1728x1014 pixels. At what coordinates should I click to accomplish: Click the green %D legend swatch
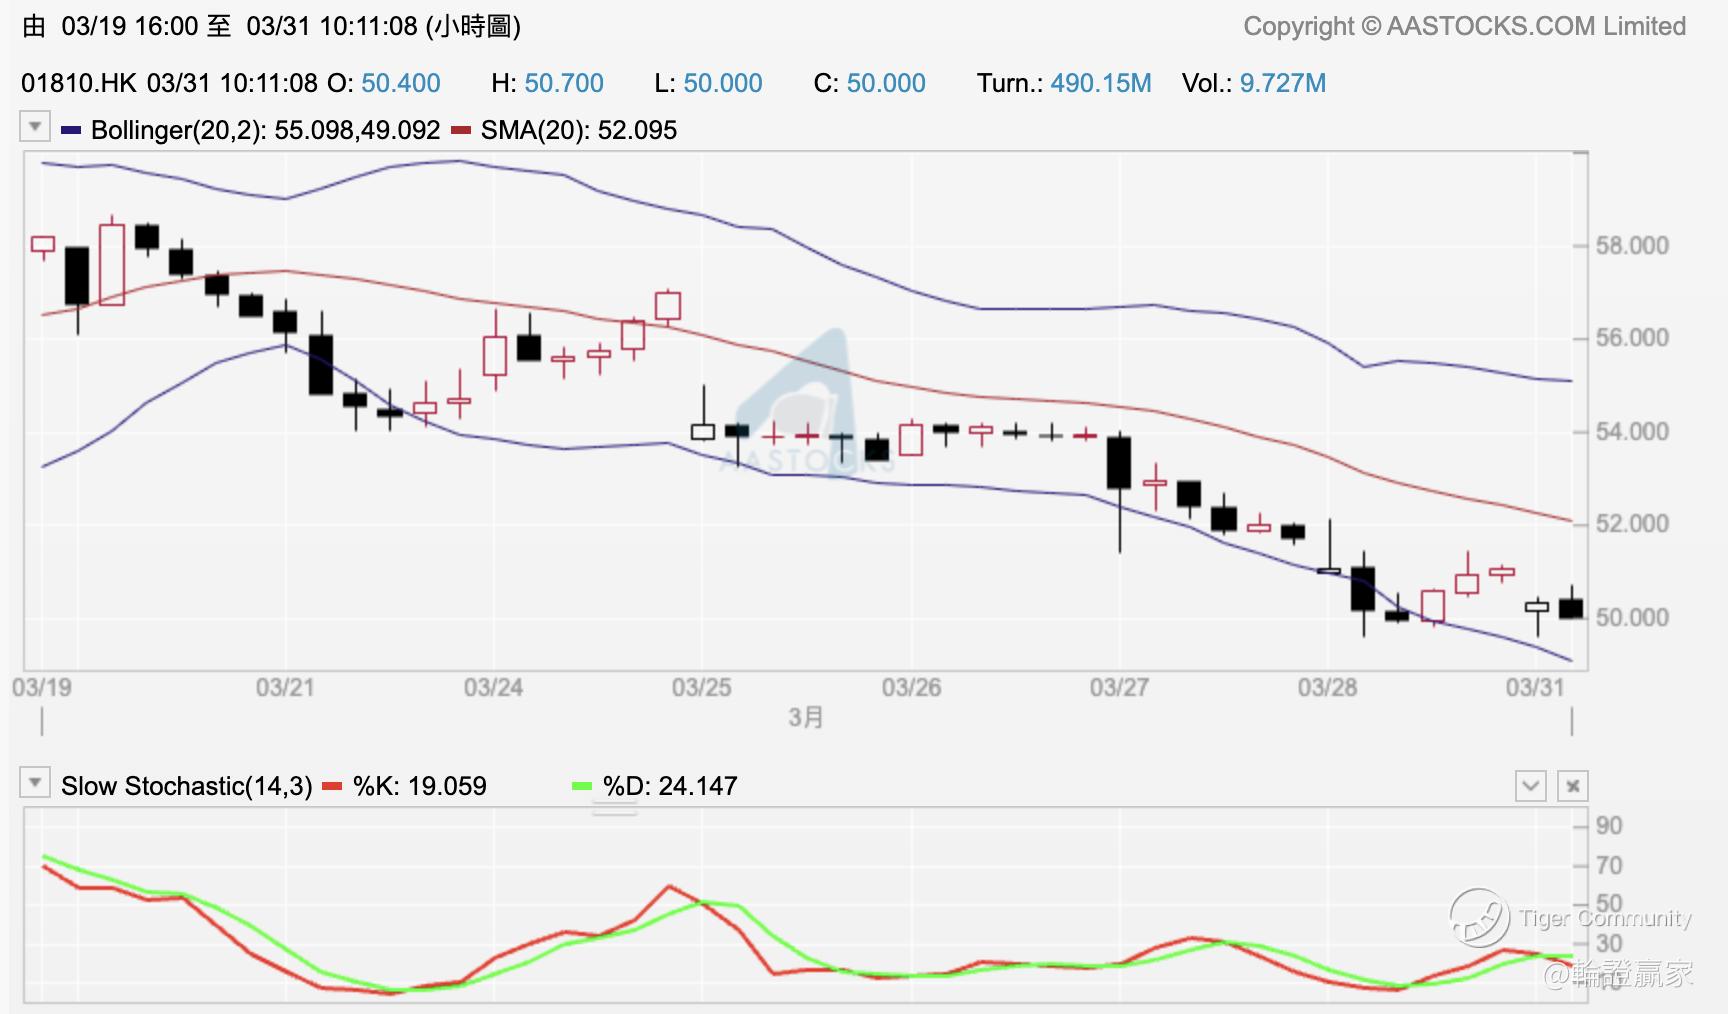pyautogui.click(x=582, y=786)
